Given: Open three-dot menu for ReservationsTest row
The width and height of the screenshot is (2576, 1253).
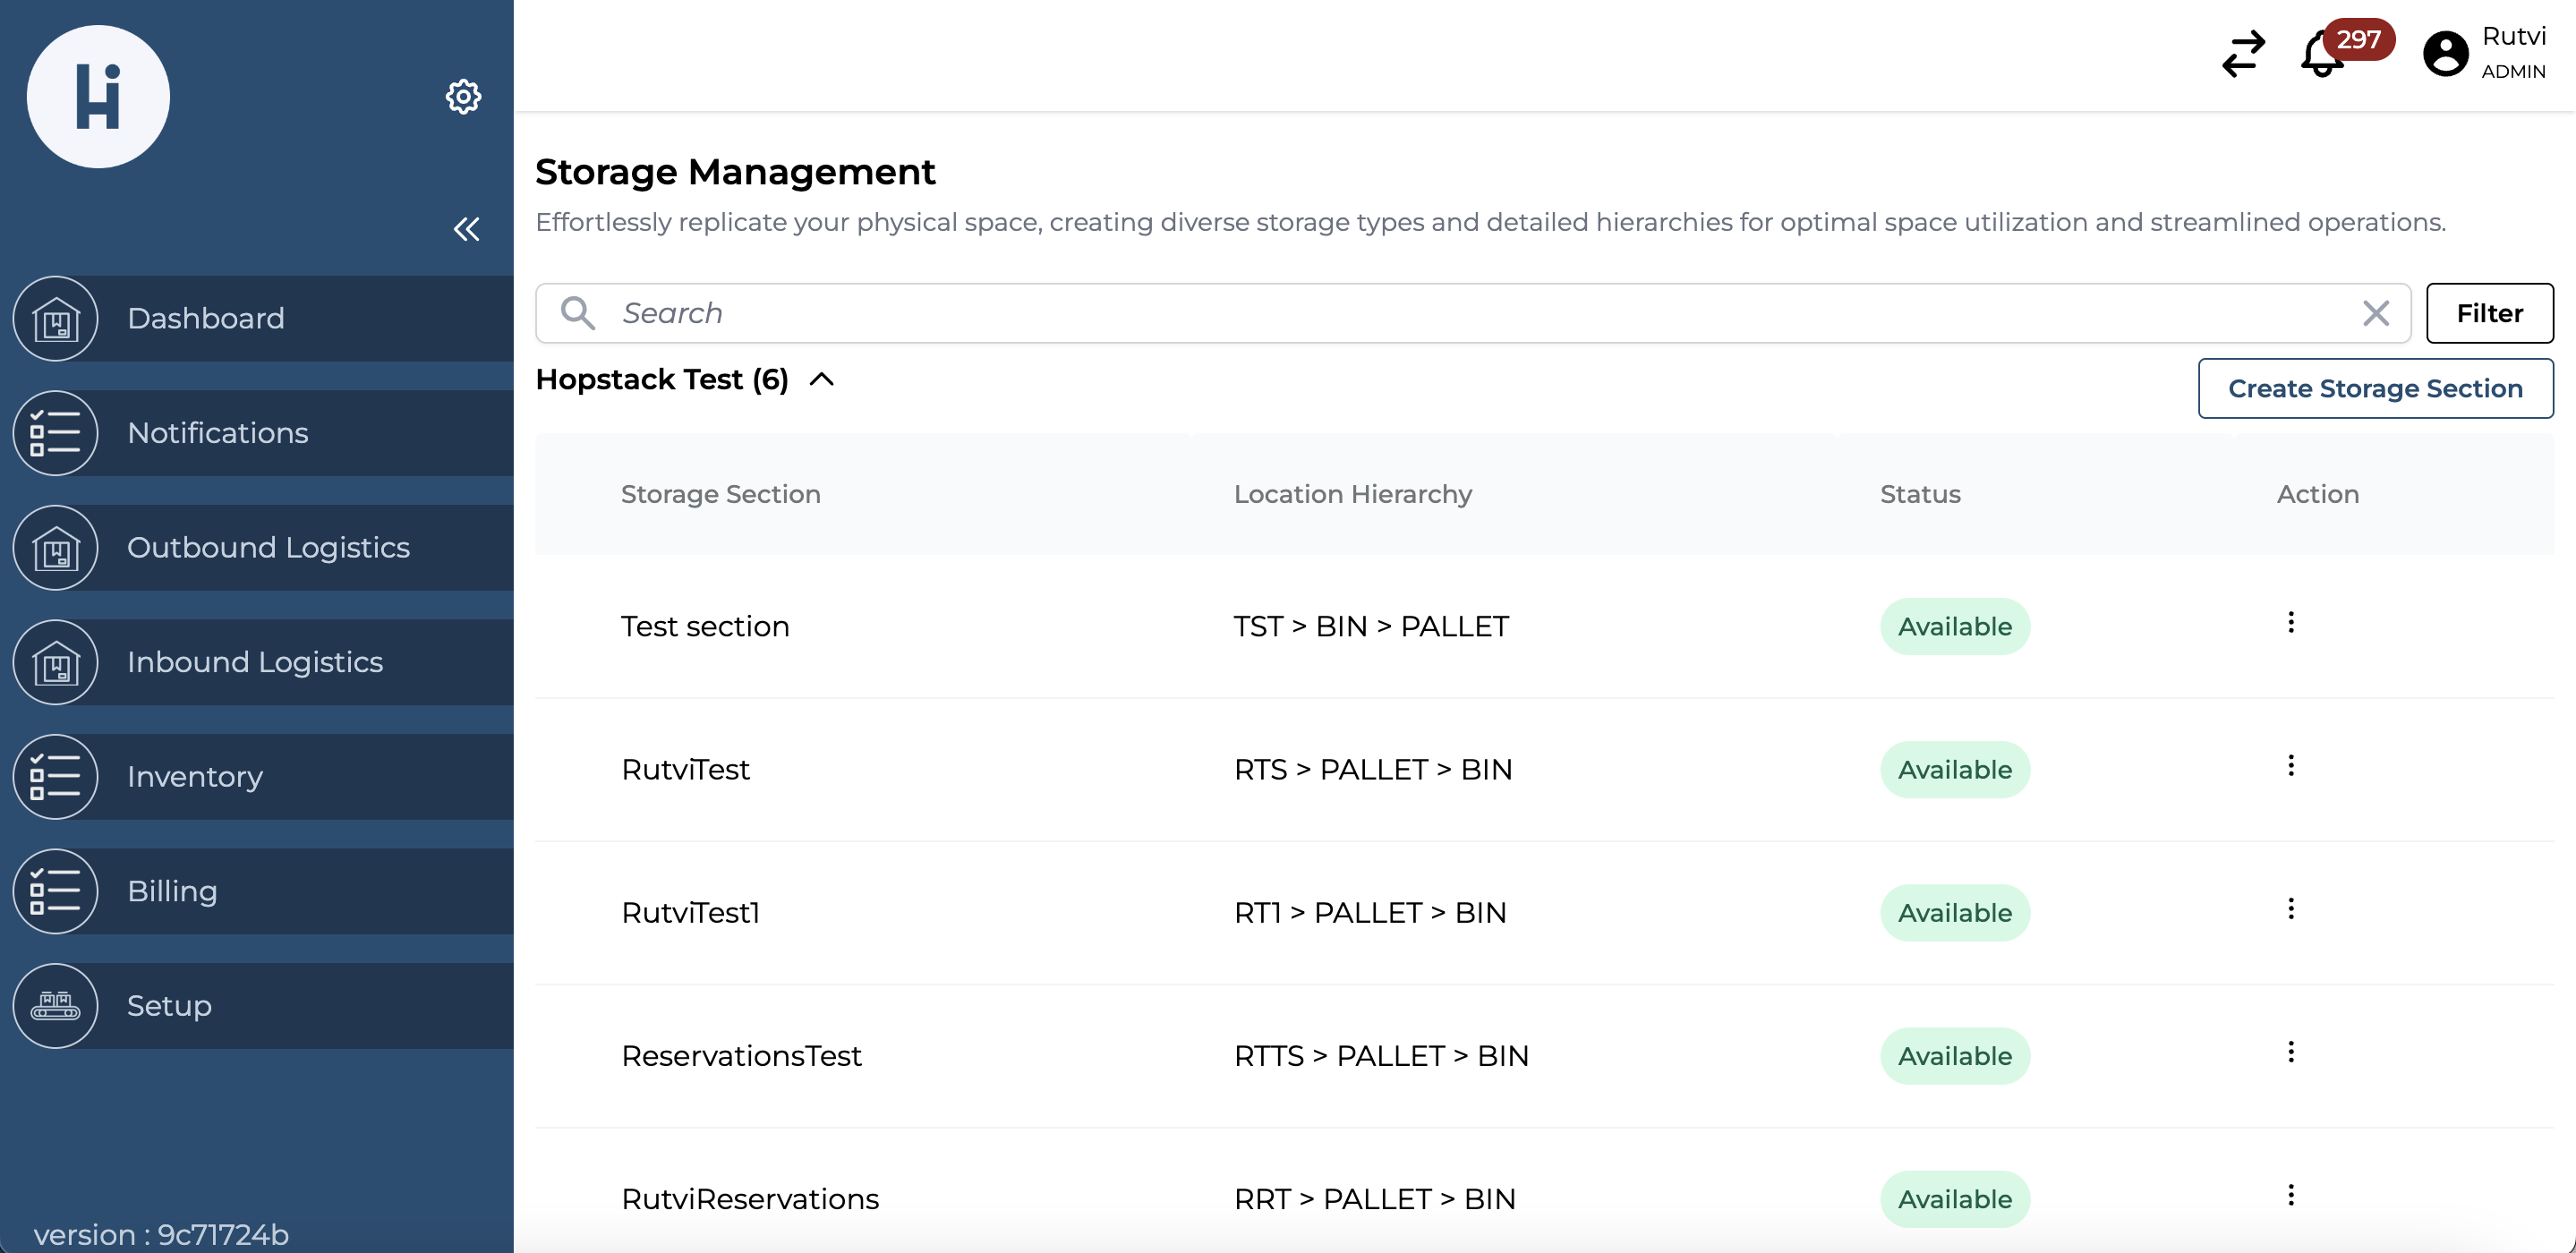Looking at the screenshot, I should click(2290, 1052).
